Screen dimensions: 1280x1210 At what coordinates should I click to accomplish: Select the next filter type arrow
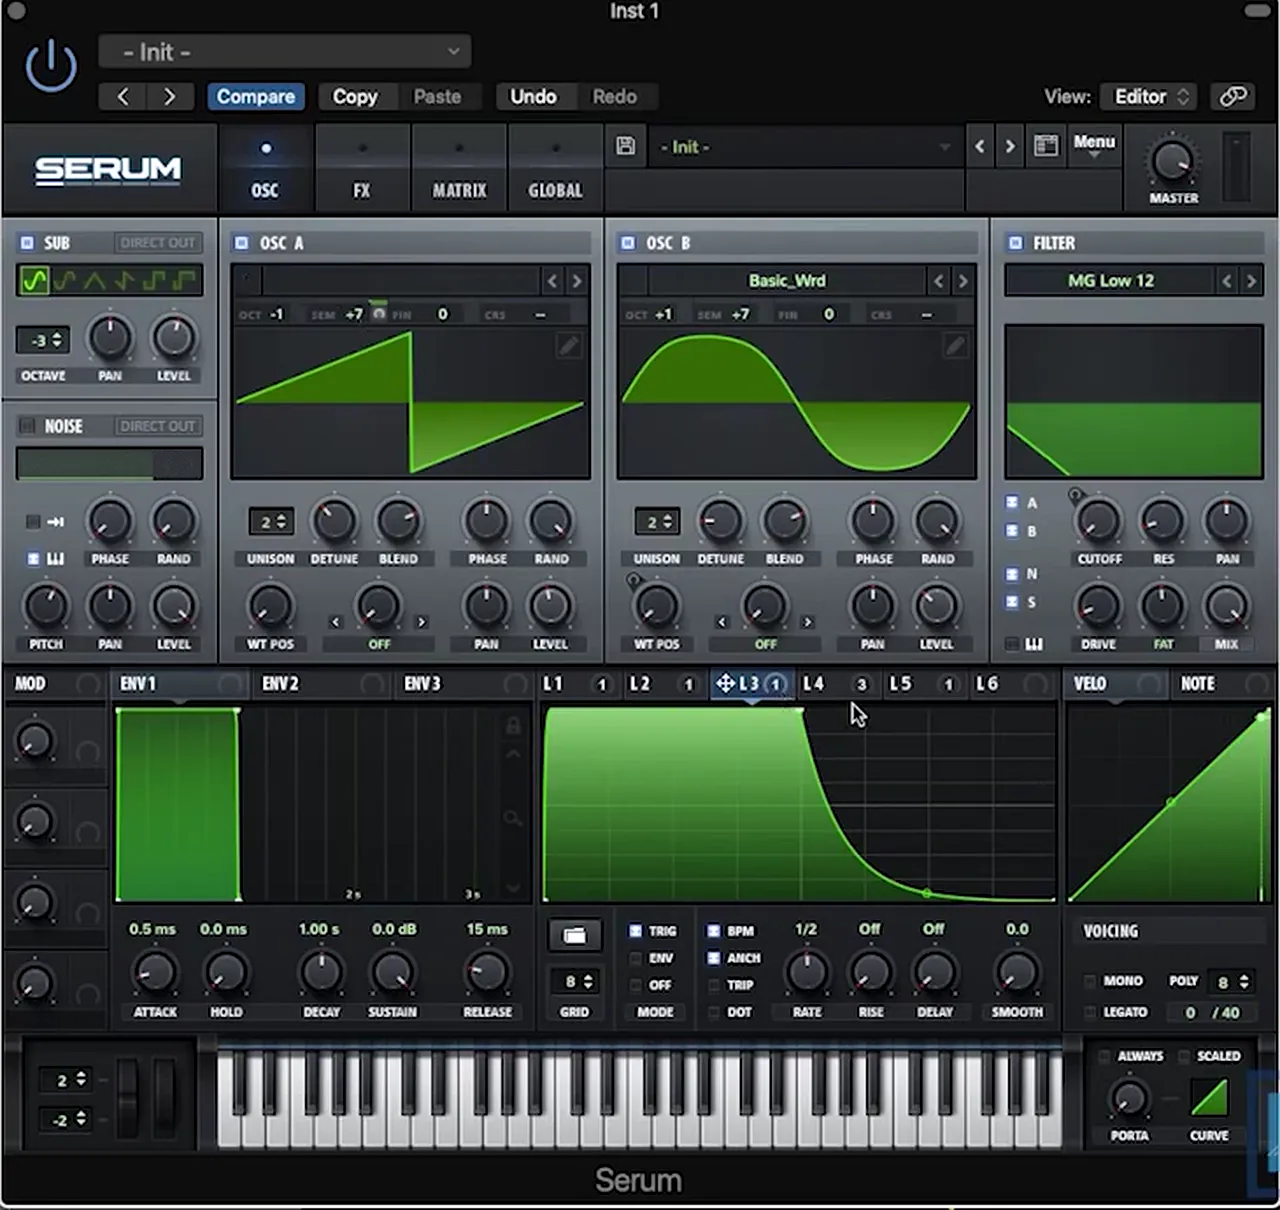(1251, 281)
